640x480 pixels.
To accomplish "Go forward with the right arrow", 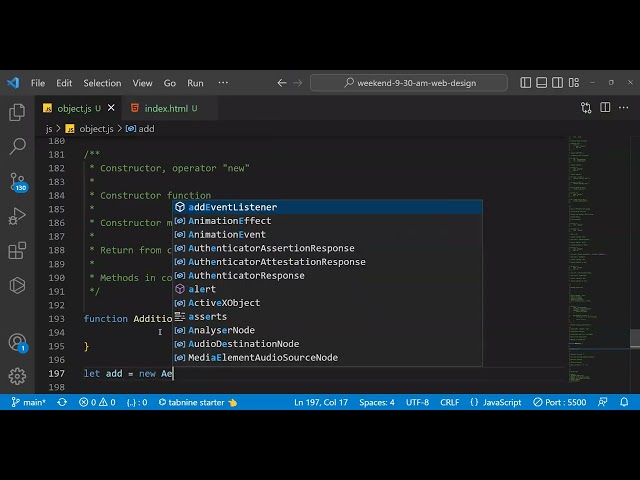I will click(x=298, y=83).
